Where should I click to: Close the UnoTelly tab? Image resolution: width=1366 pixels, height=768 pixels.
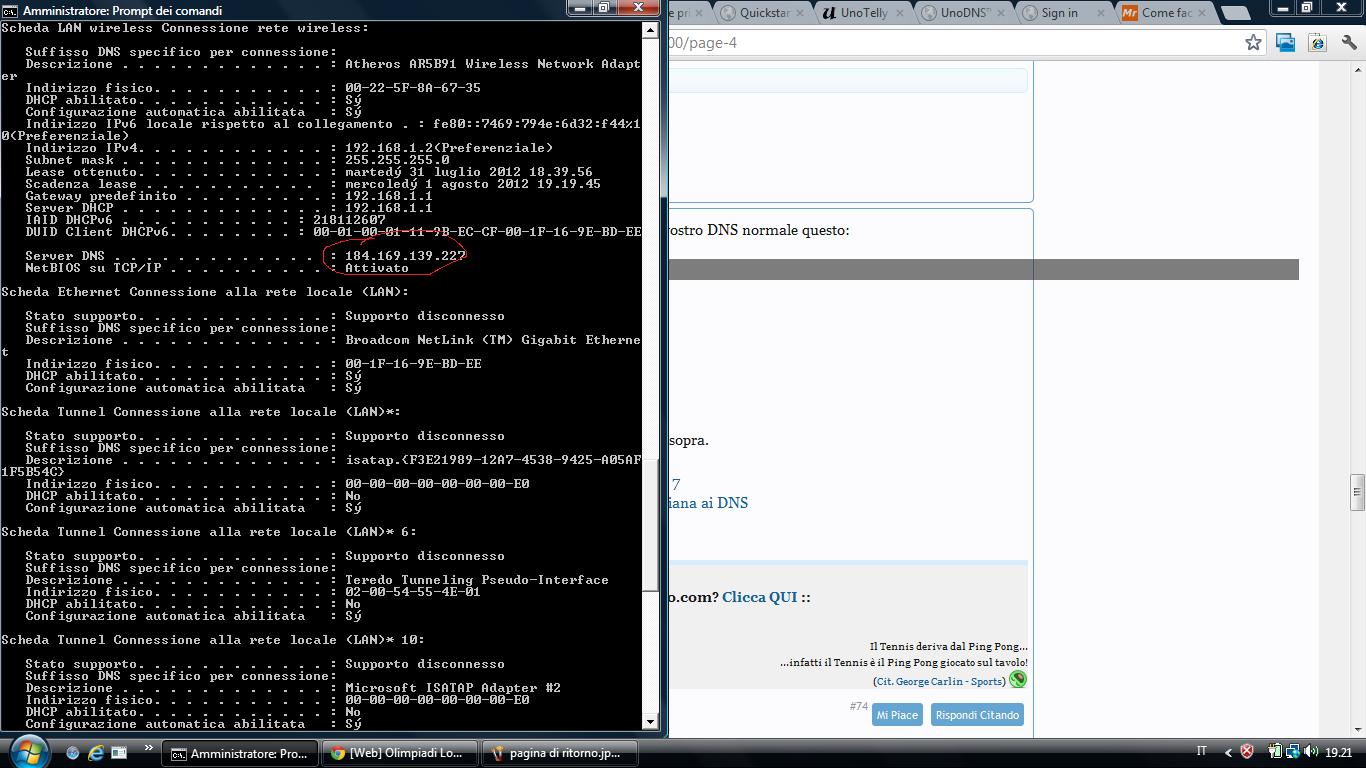point(899,13)
